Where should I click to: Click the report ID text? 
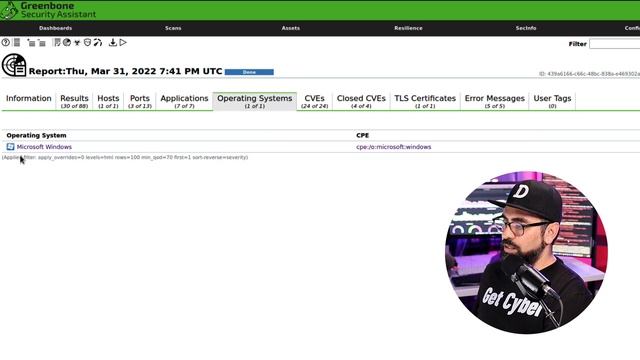[x=589, y=74]
